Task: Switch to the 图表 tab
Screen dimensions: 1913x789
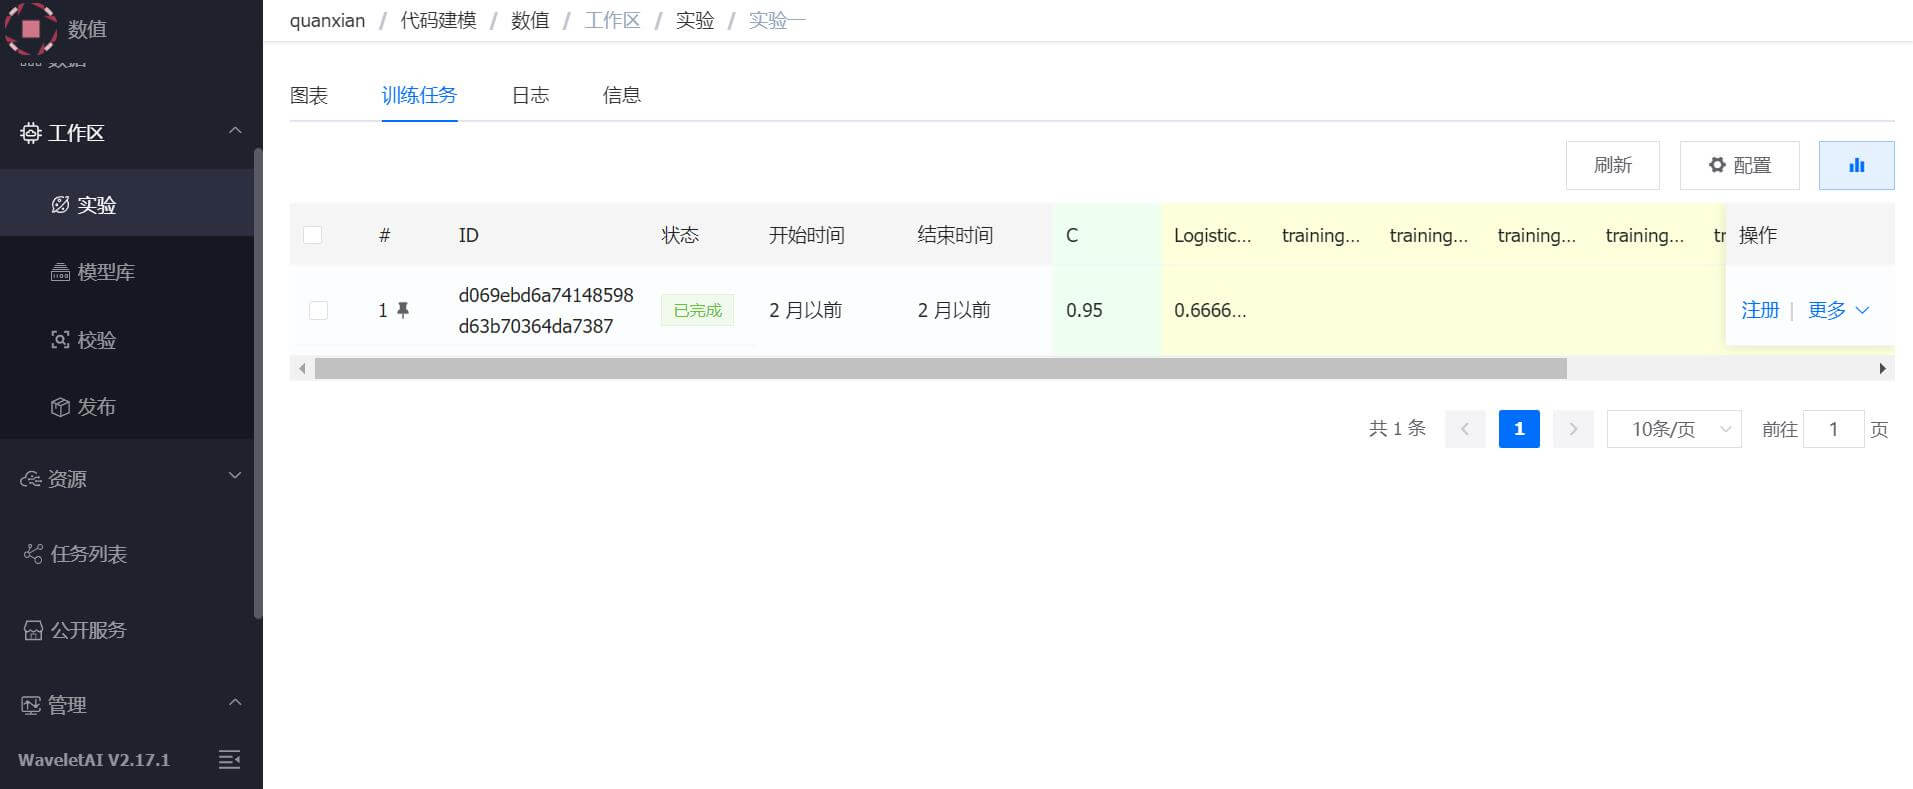Action: (309, 95)
